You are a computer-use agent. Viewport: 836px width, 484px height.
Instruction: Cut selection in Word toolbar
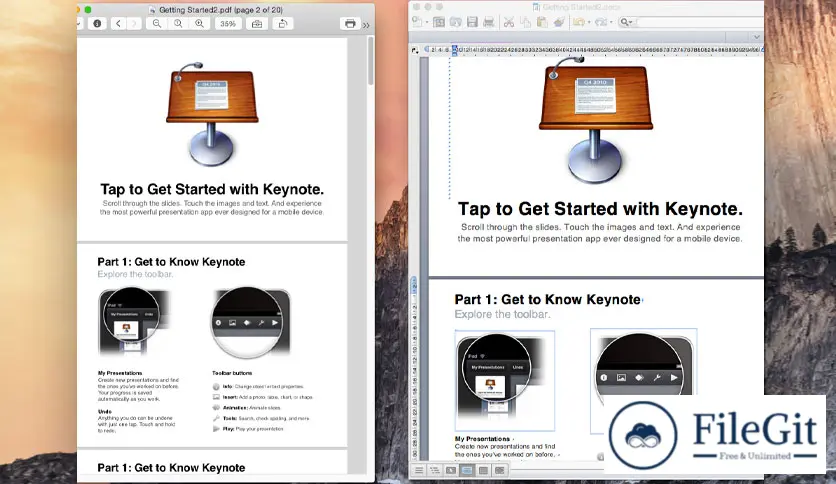pyautogui.click(x=509, y=22)
